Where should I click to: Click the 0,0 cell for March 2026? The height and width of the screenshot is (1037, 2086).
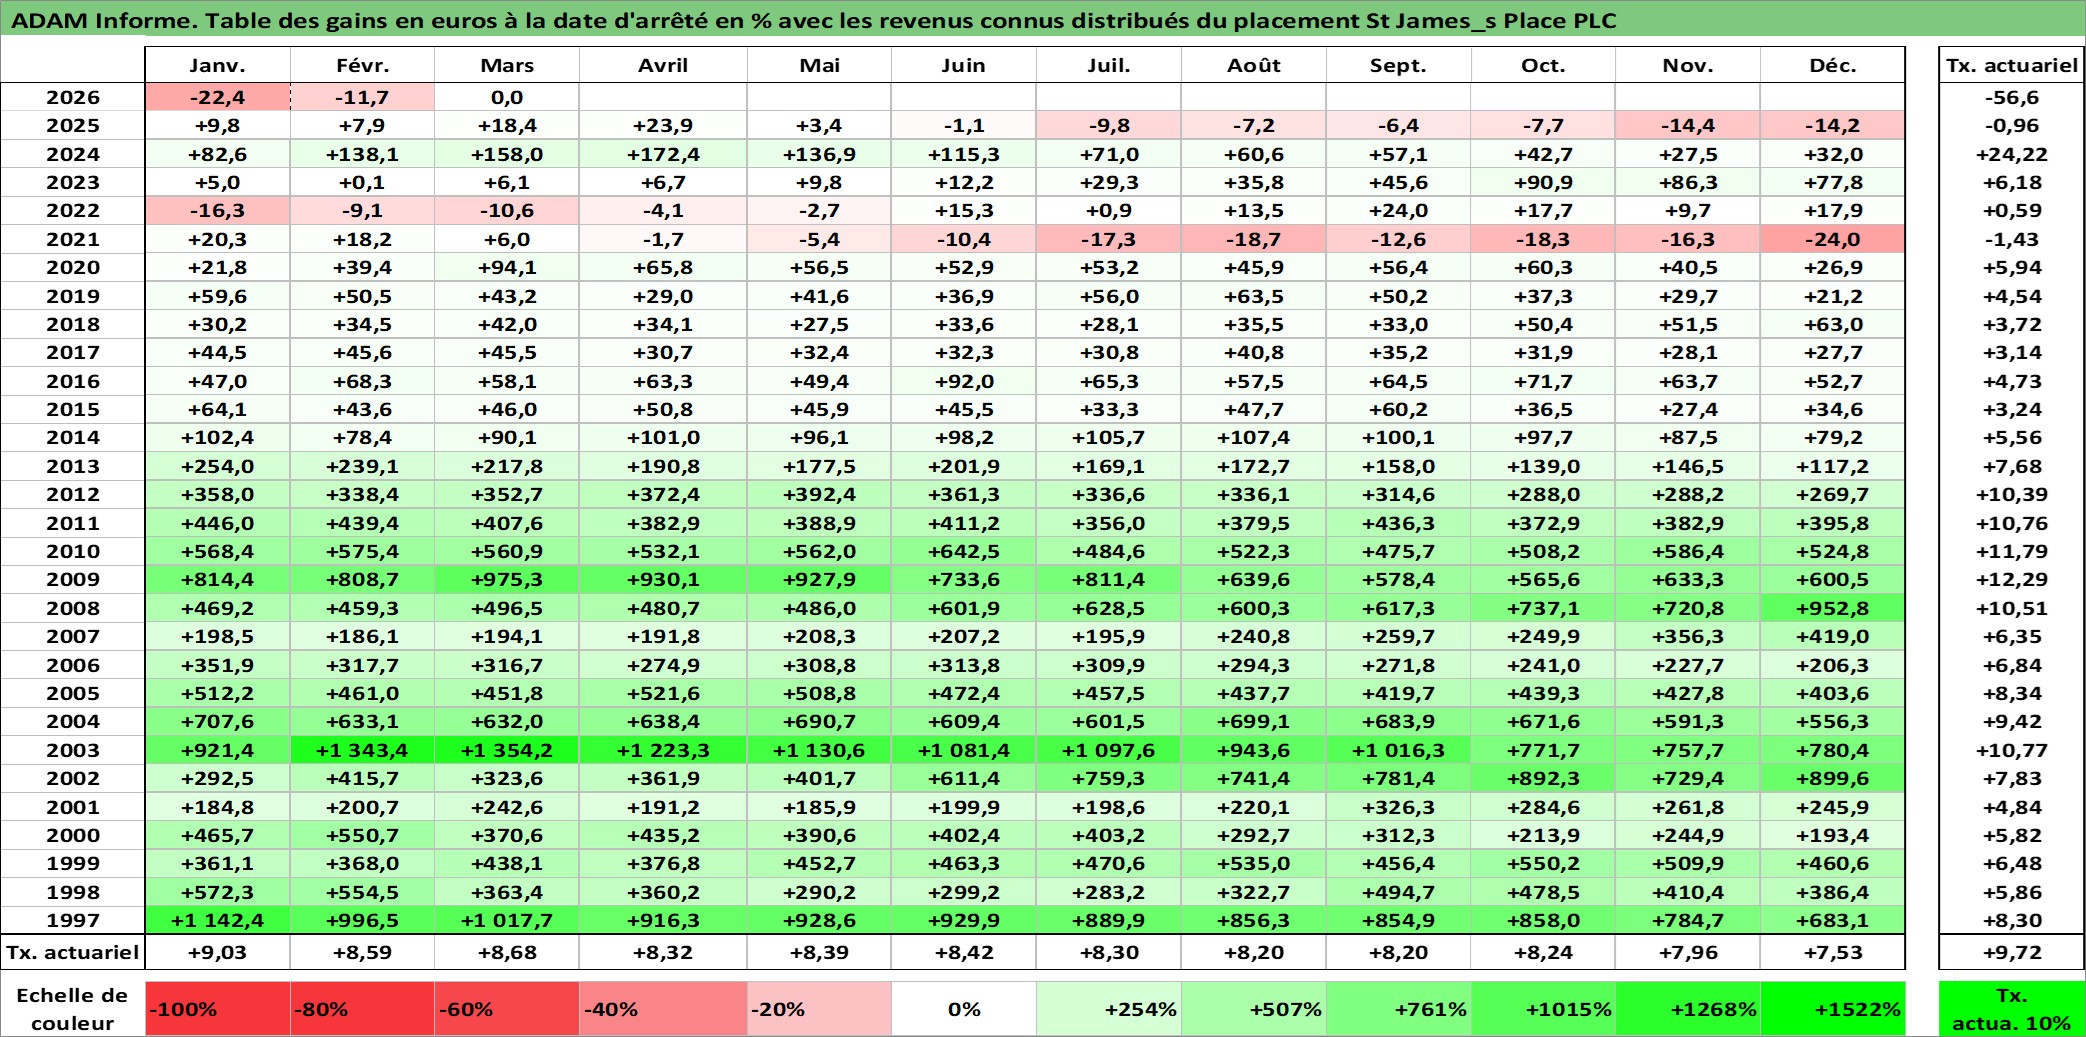[507, 97]
